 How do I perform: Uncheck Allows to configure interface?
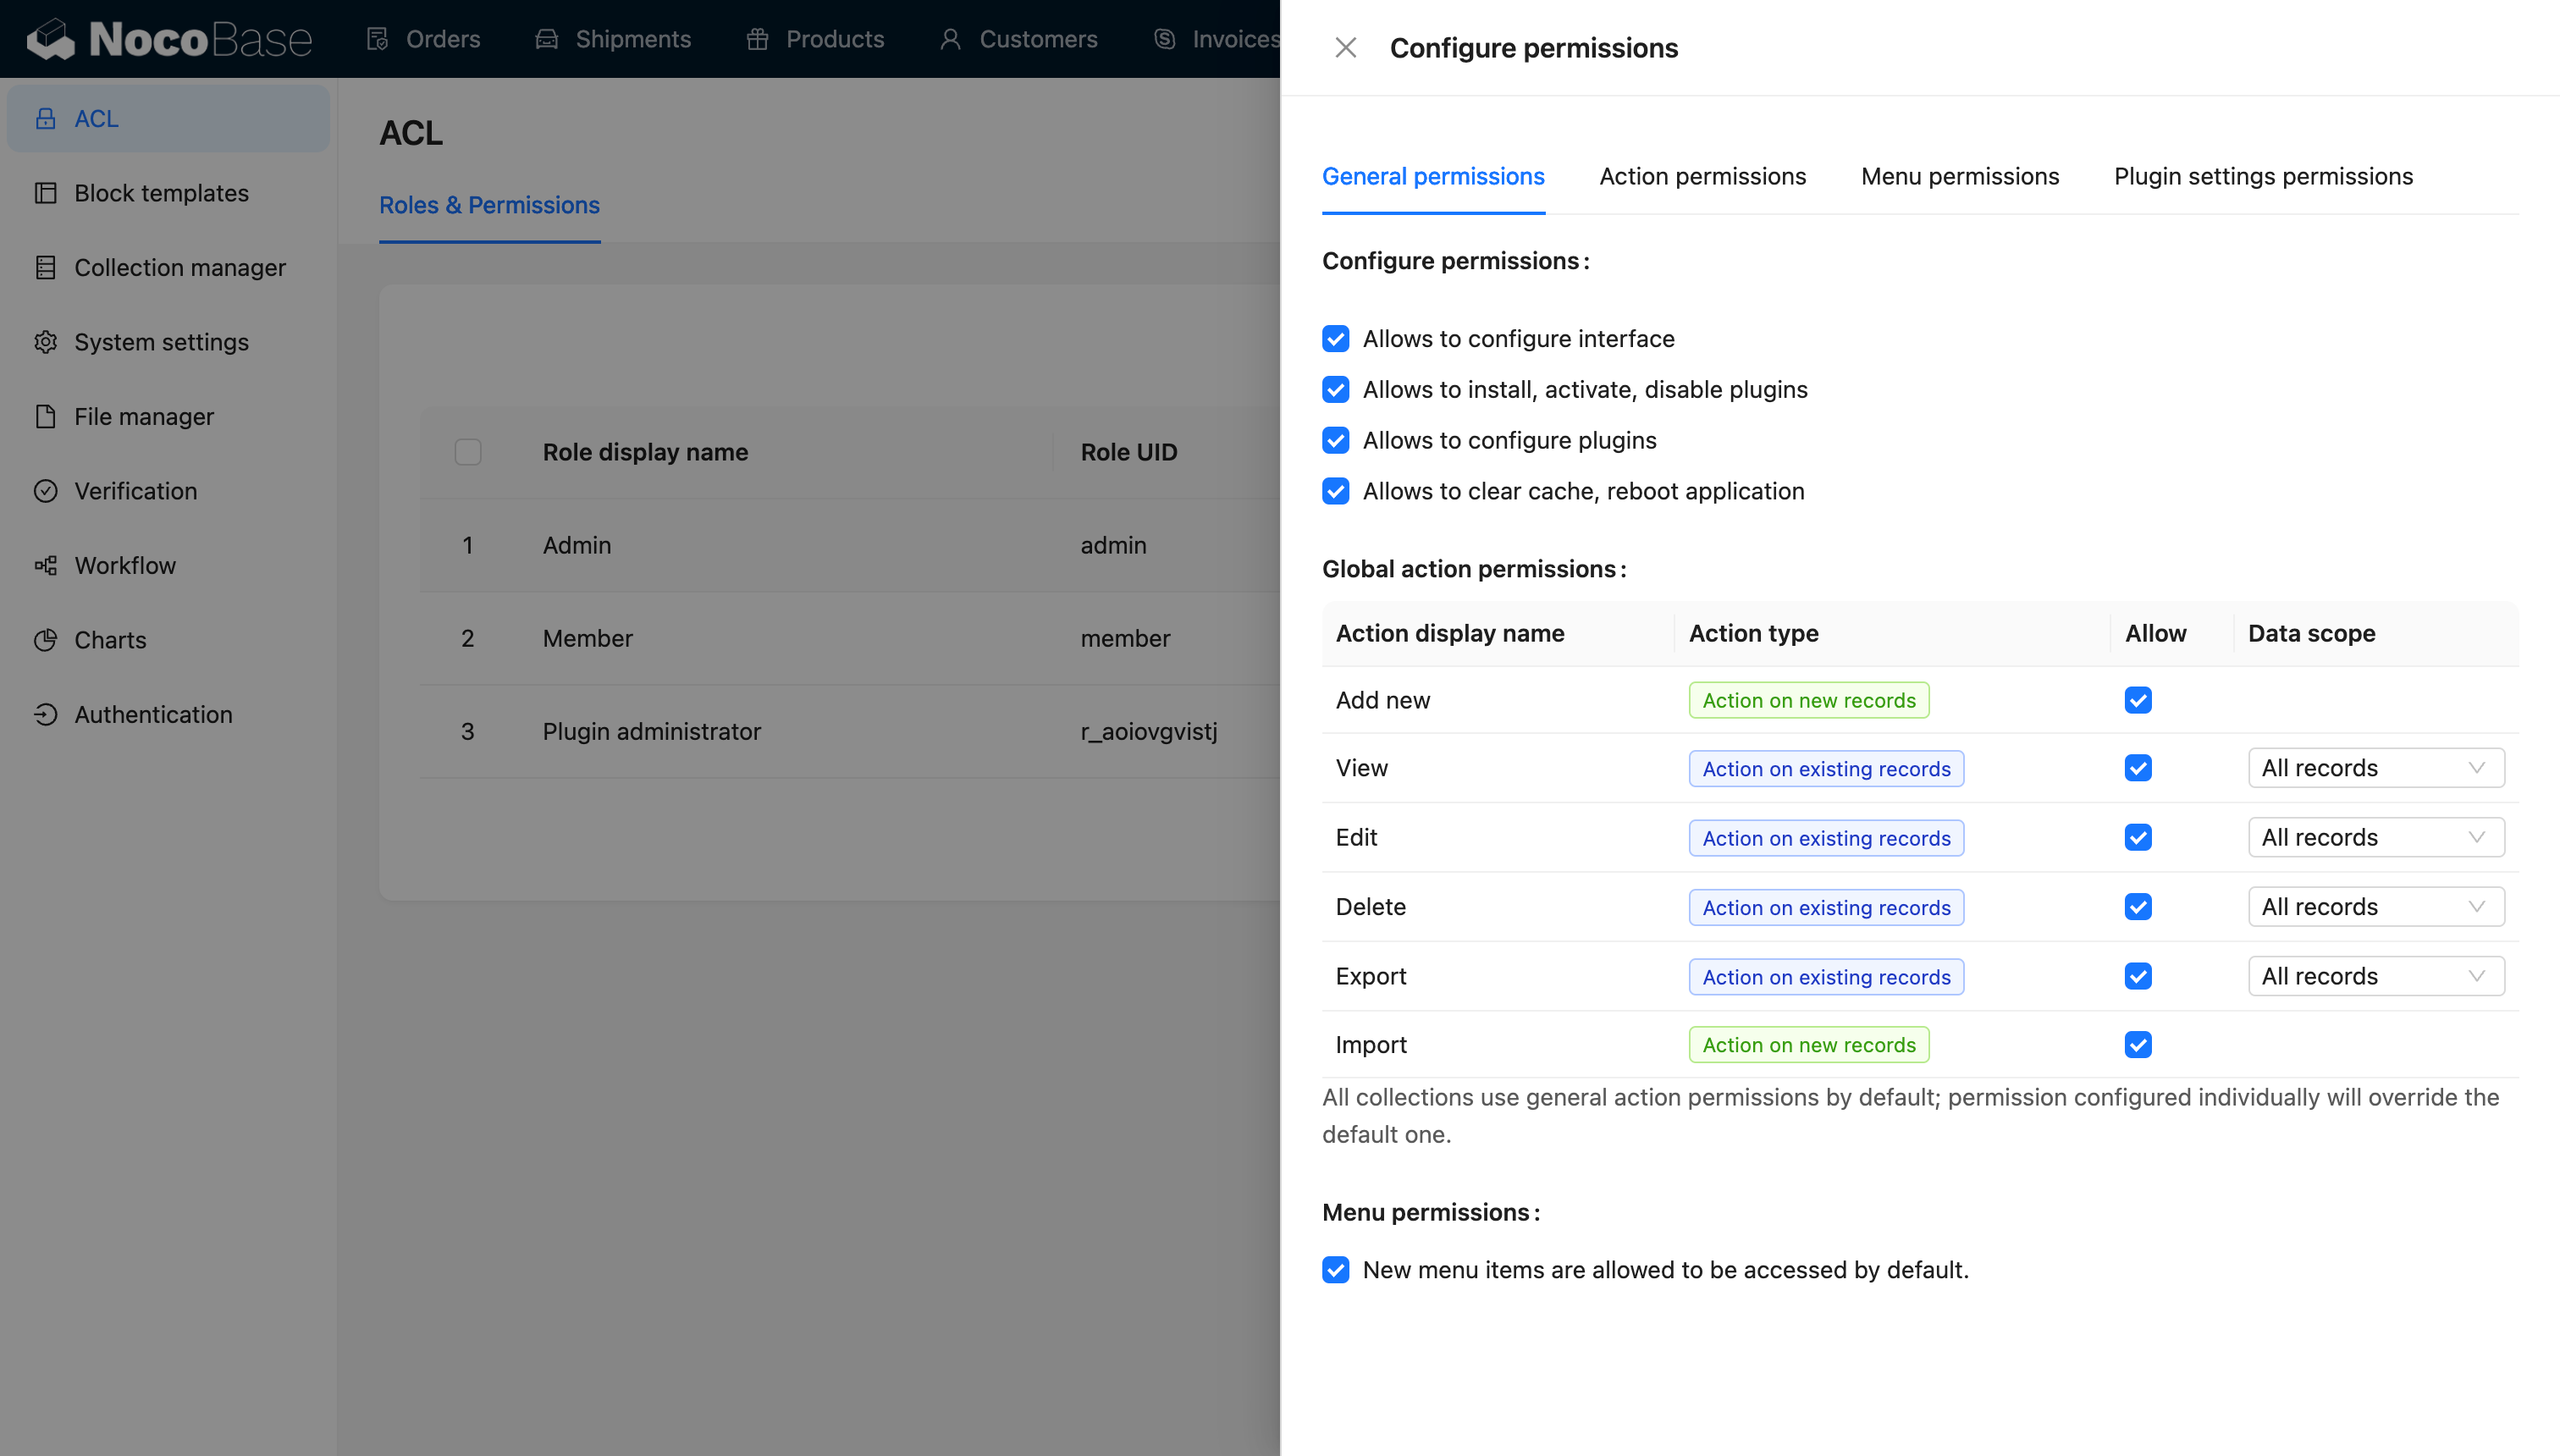coord(1335,339)
